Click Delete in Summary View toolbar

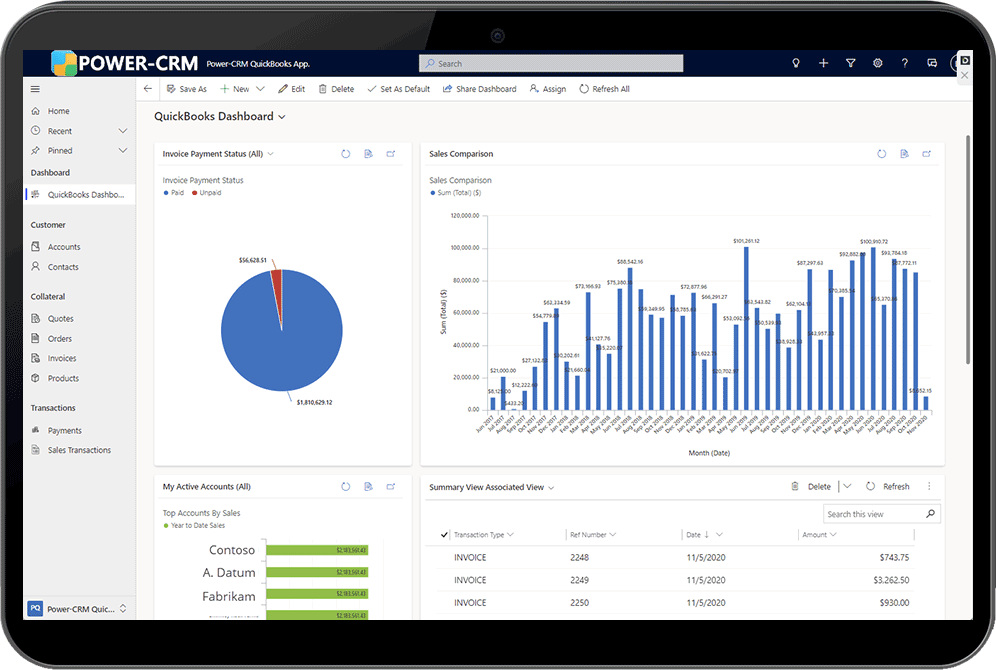tap(811, 486)
